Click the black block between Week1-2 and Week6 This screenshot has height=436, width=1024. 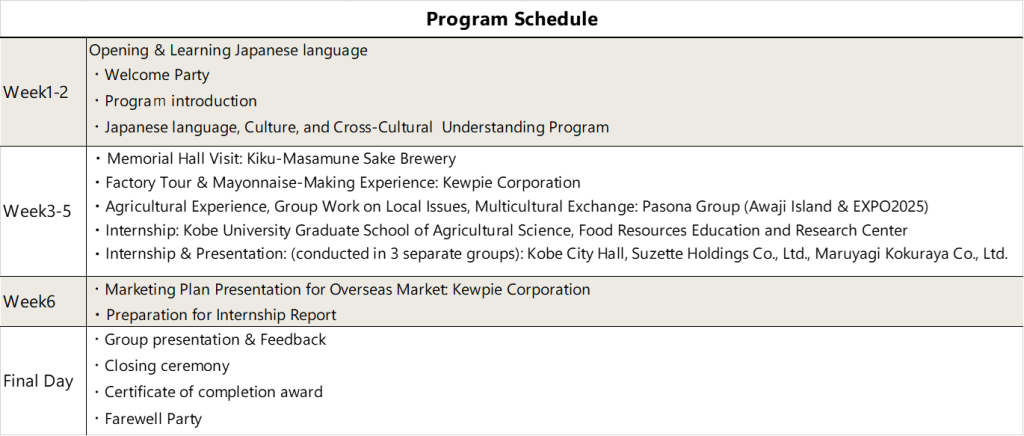tap(512, 211)
